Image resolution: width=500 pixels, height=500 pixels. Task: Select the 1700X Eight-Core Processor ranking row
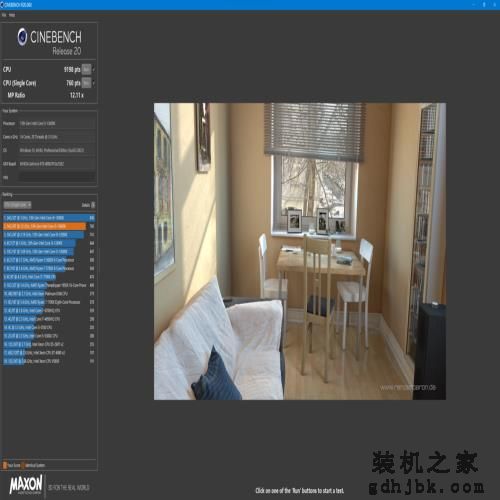pyautogui.click(x=49, y=302)
